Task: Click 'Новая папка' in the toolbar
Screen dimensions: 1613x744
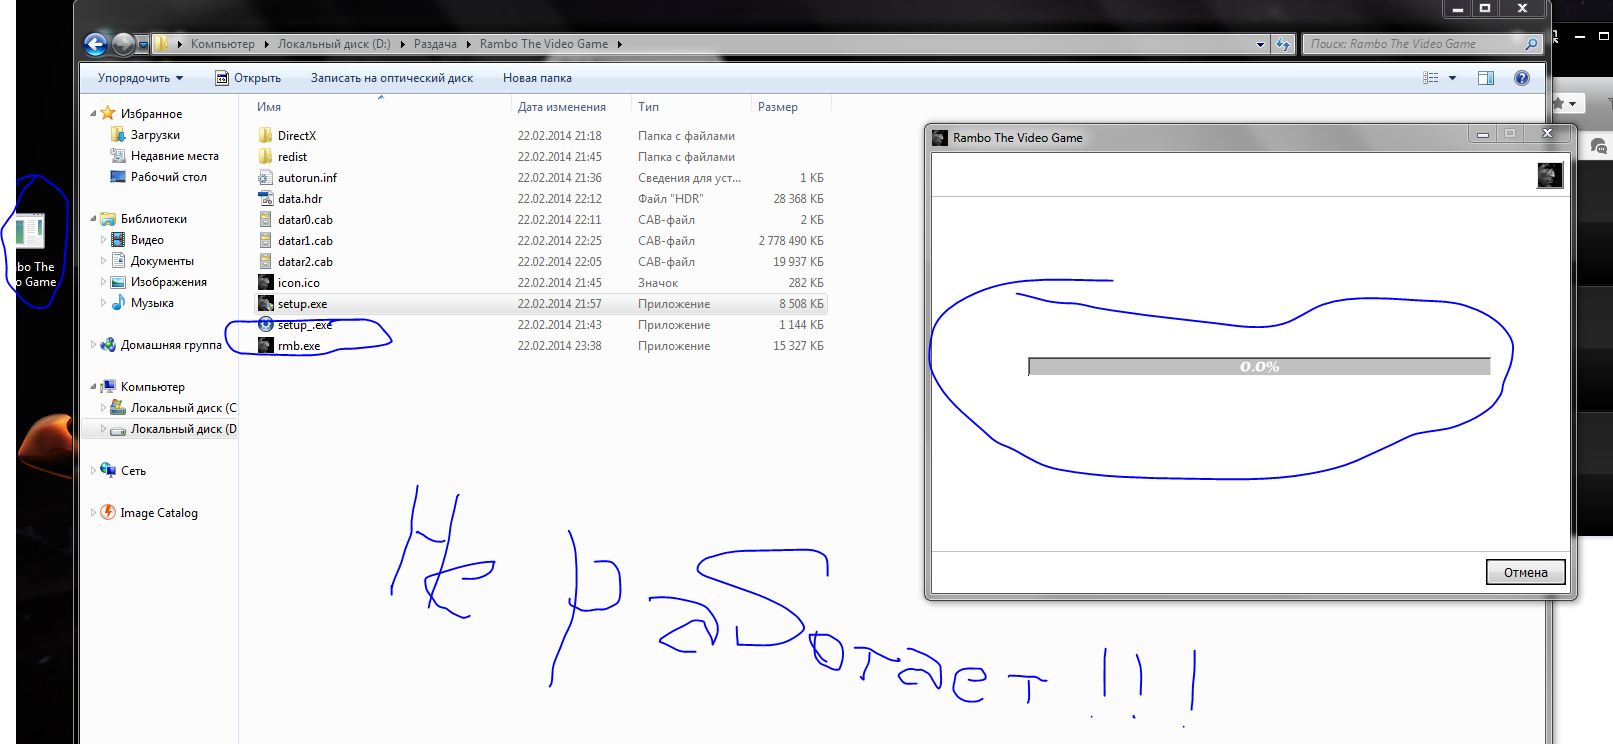Action: coord(537,78)
